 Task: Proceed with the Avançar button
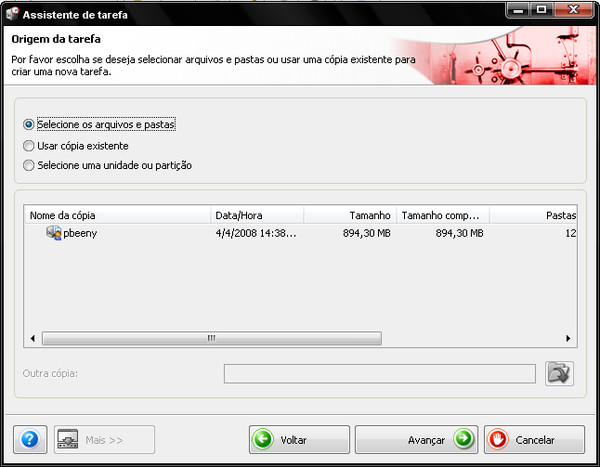click(416, 439)
